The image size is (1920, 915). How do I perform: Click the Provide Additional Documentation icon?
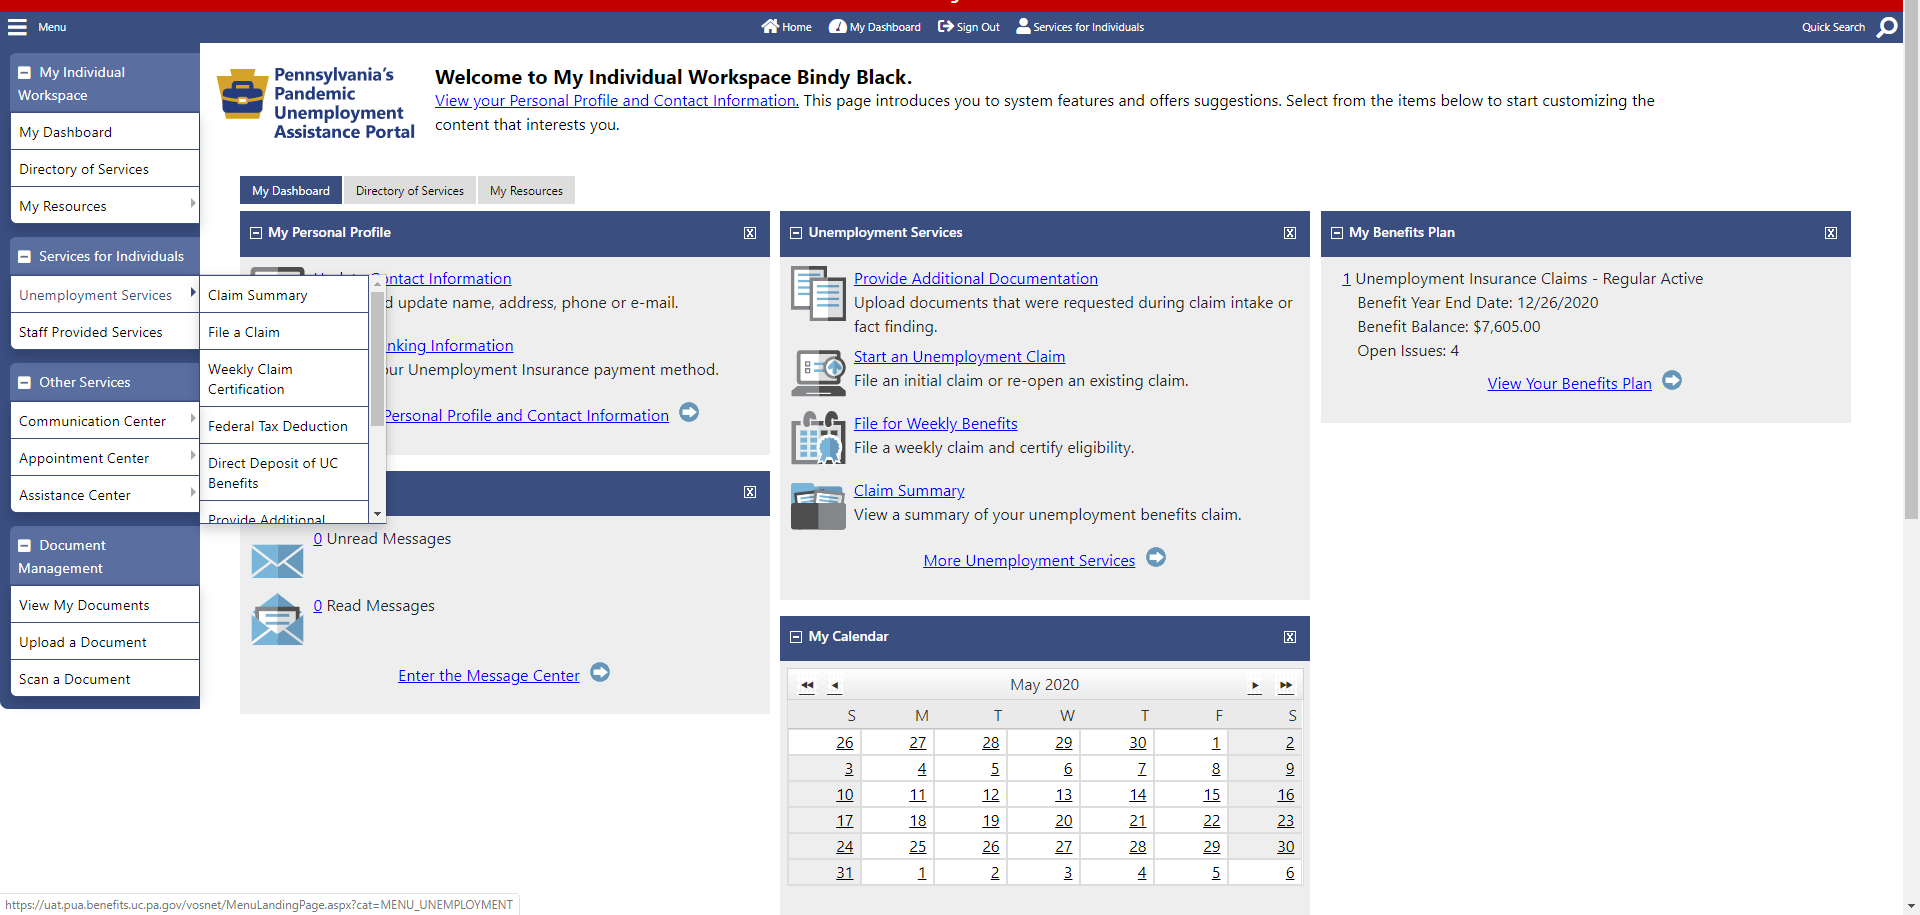[x=818, y=293]
